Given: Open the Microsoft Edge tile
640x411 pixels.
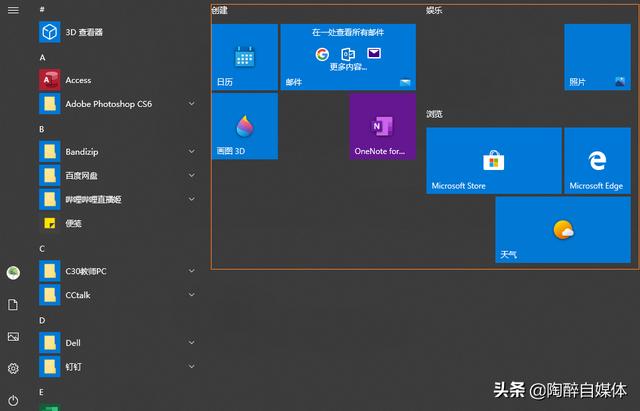Looking at the screenshot, I should pos(598,160).
